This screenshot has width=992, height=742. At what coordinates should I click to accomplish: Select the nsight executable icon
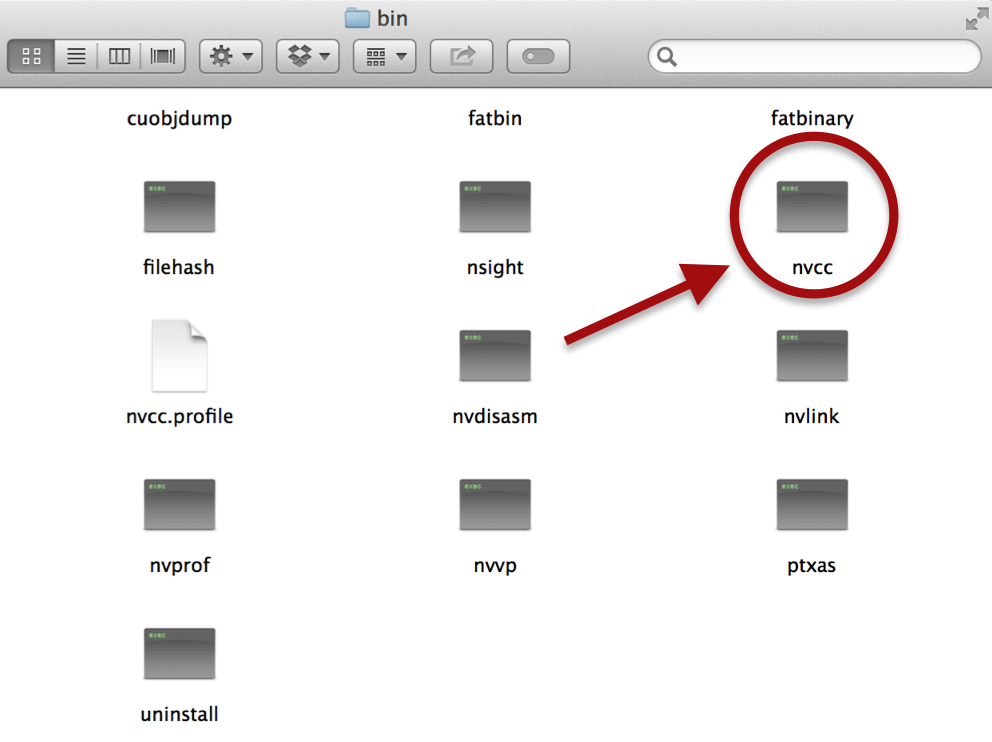[495, 207]
